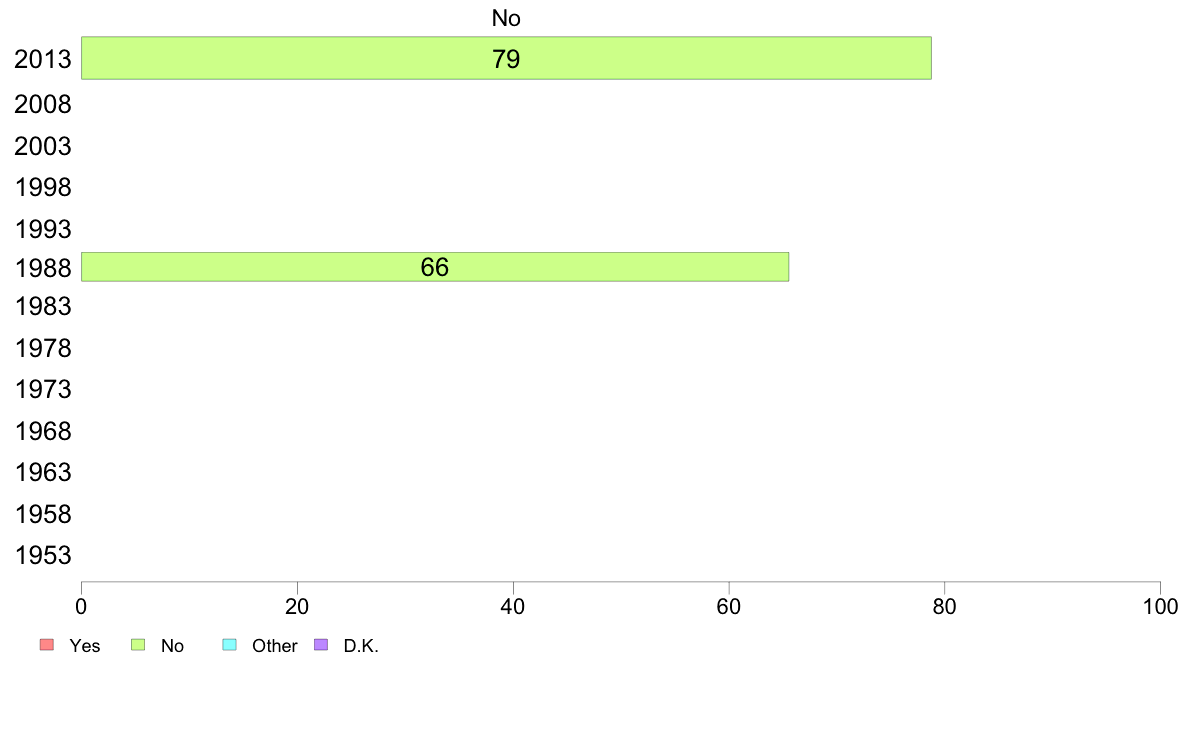Screen dimensions: 1188x736
Task: Click the 40 x-axis tick label
Action: [x=513, y=606]
